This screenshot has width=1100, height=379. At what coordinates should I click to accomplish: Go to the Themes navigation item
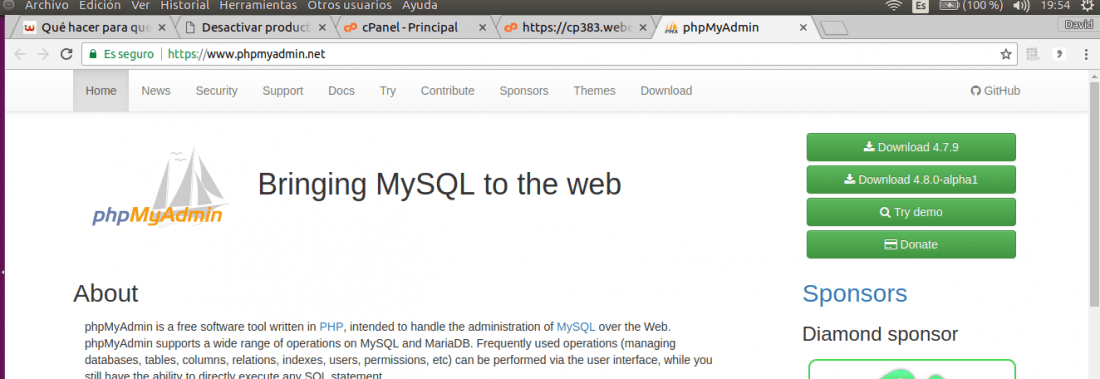594,91
